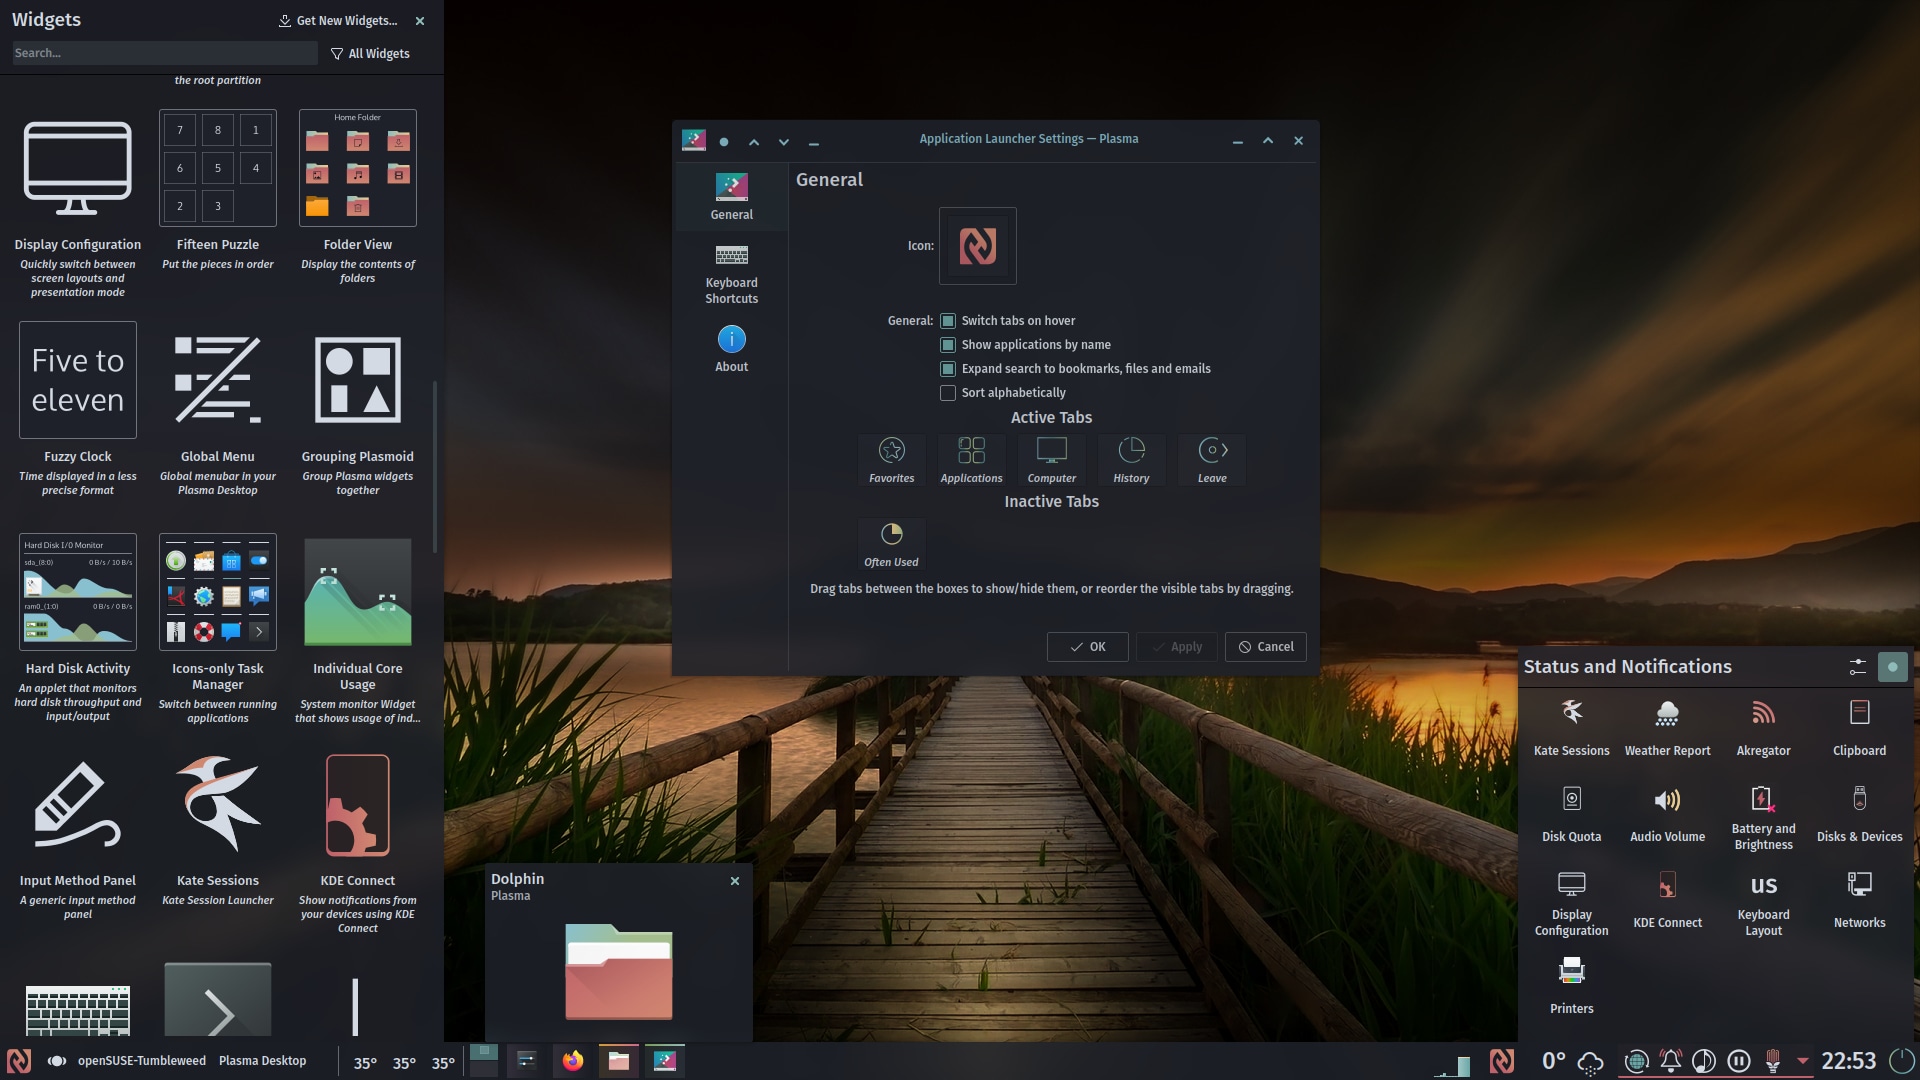Click Apply in Application Launcher Settings

click(x=1176, y=647)
